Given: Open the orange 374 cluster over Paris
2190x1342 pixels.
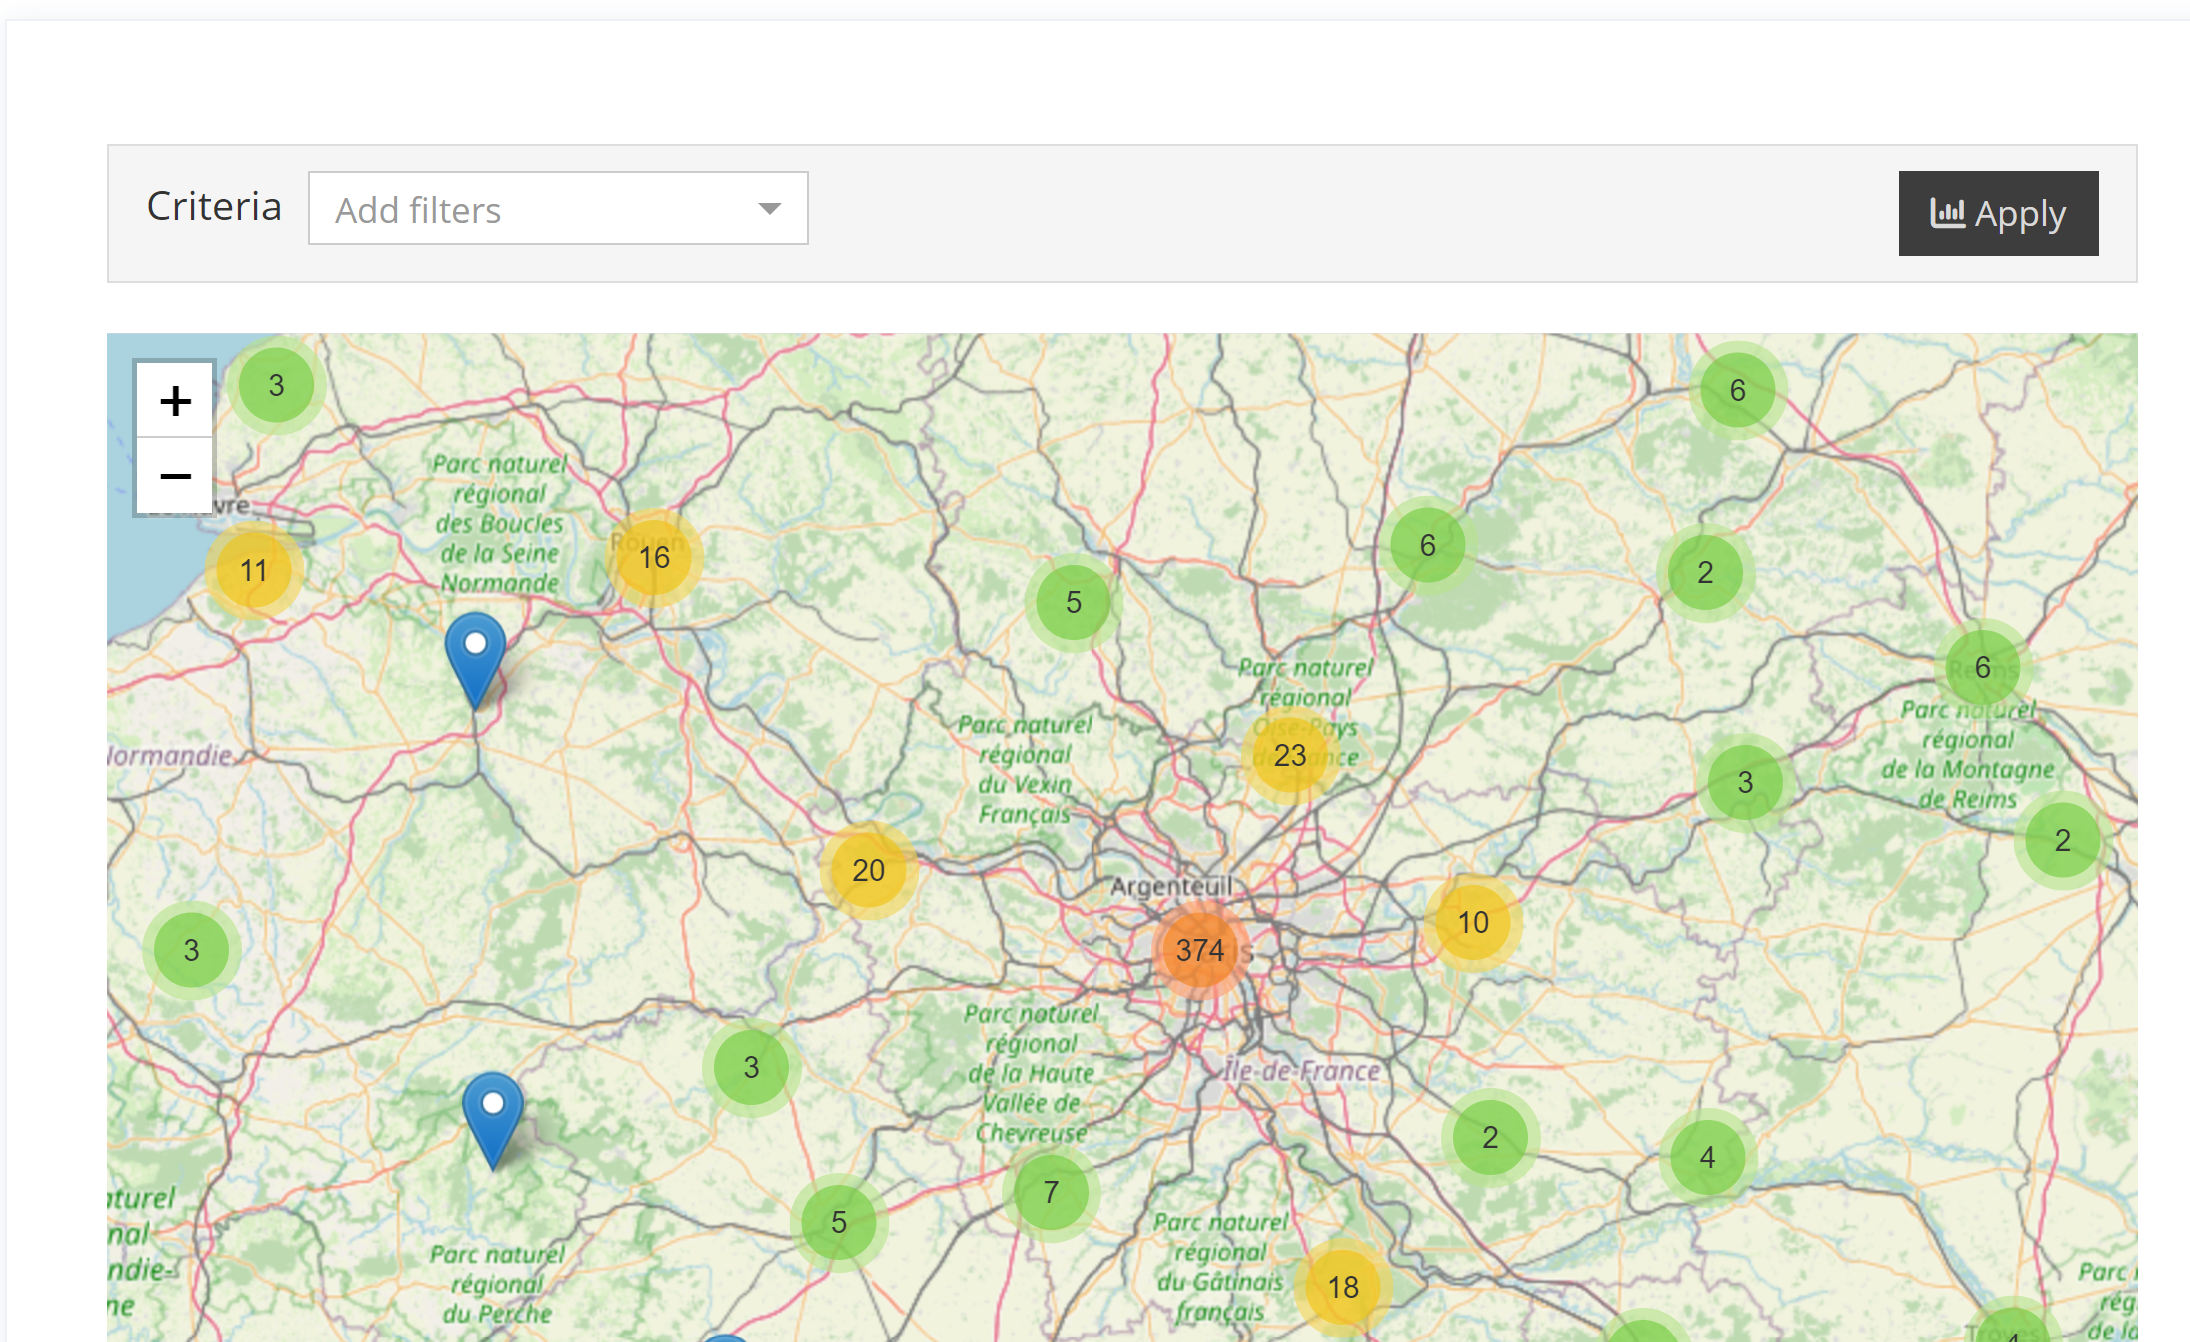Looking at the screenshot, I should point(1199,950).
